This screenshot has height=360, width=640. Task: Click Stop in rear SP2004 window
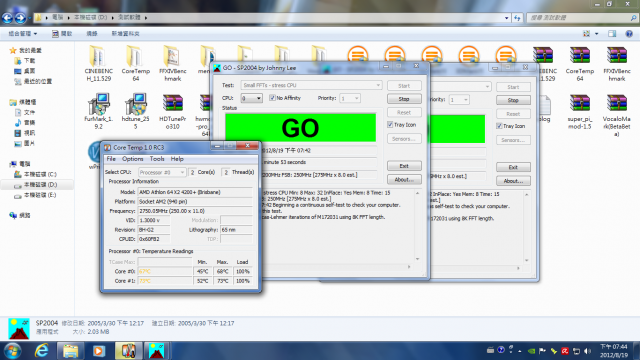[x=513, y=100]
